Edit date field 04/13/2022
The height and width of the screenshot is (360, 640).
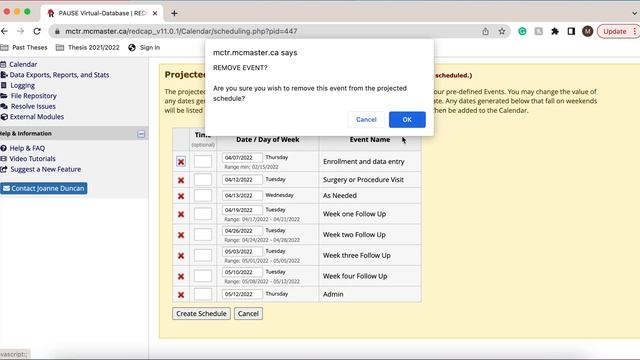[242, 196]
